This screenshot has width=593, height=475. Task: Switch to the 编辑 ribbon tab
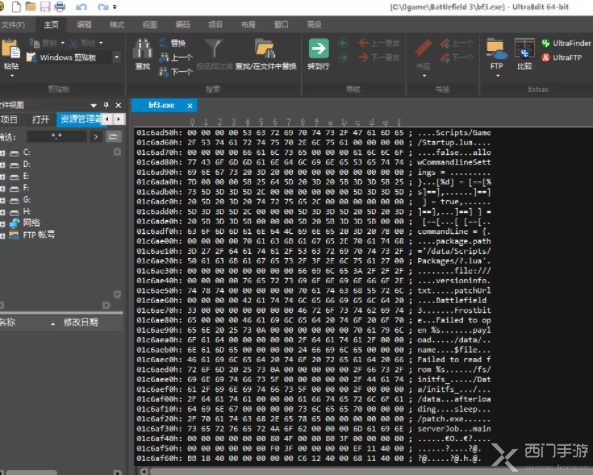(84, 25)
